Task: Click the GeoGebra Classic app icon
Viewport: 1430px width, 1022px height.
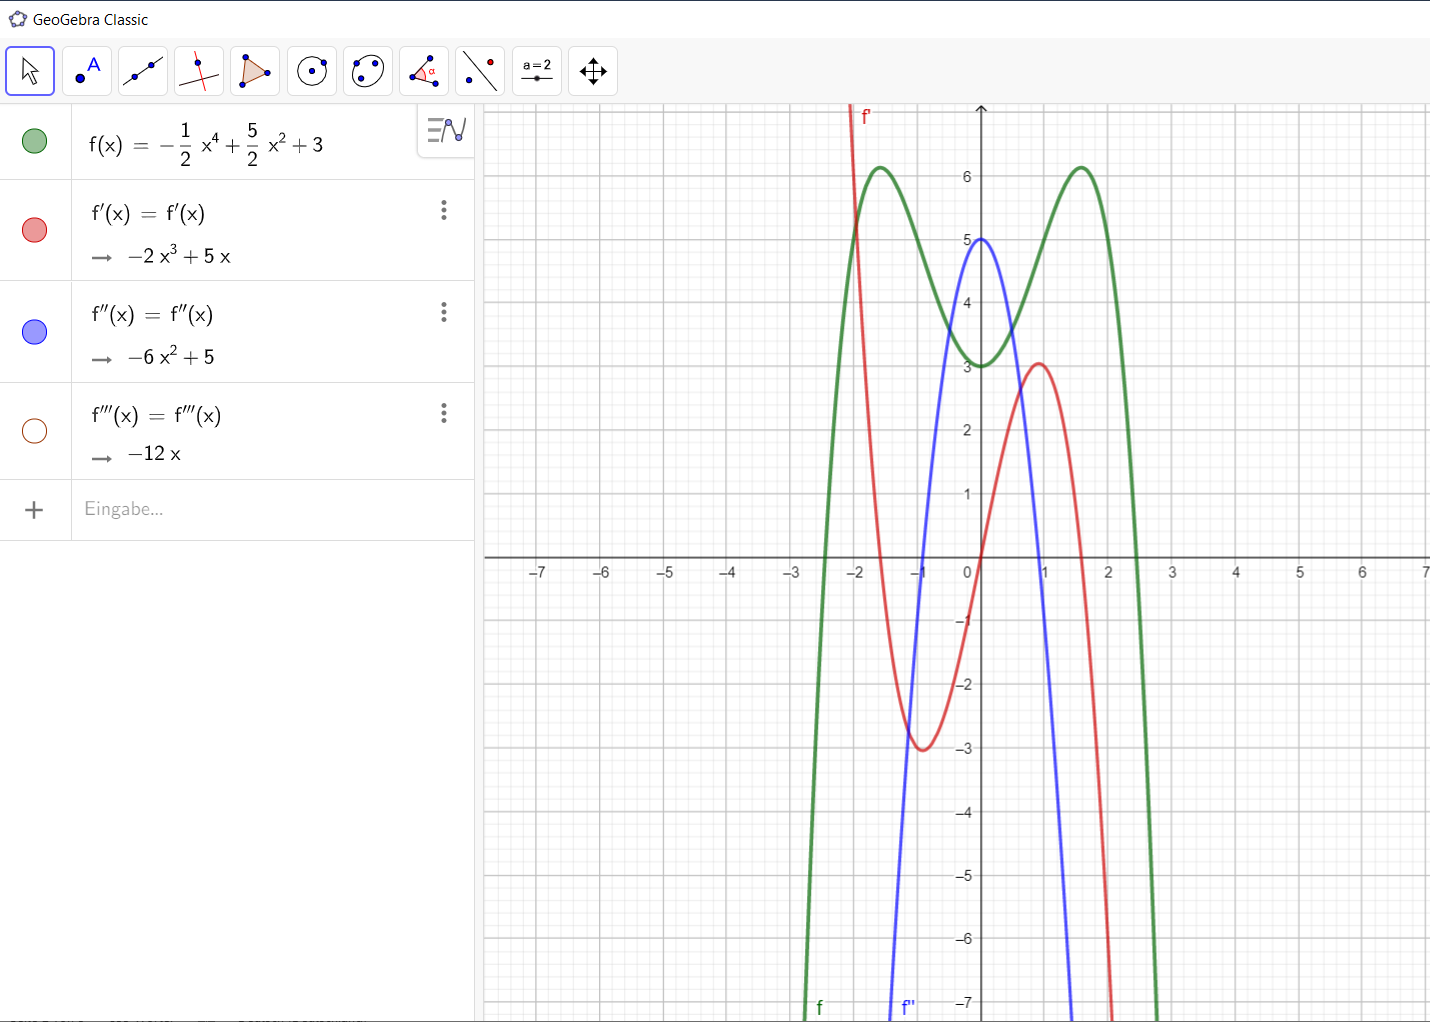Action: point(17,19)
